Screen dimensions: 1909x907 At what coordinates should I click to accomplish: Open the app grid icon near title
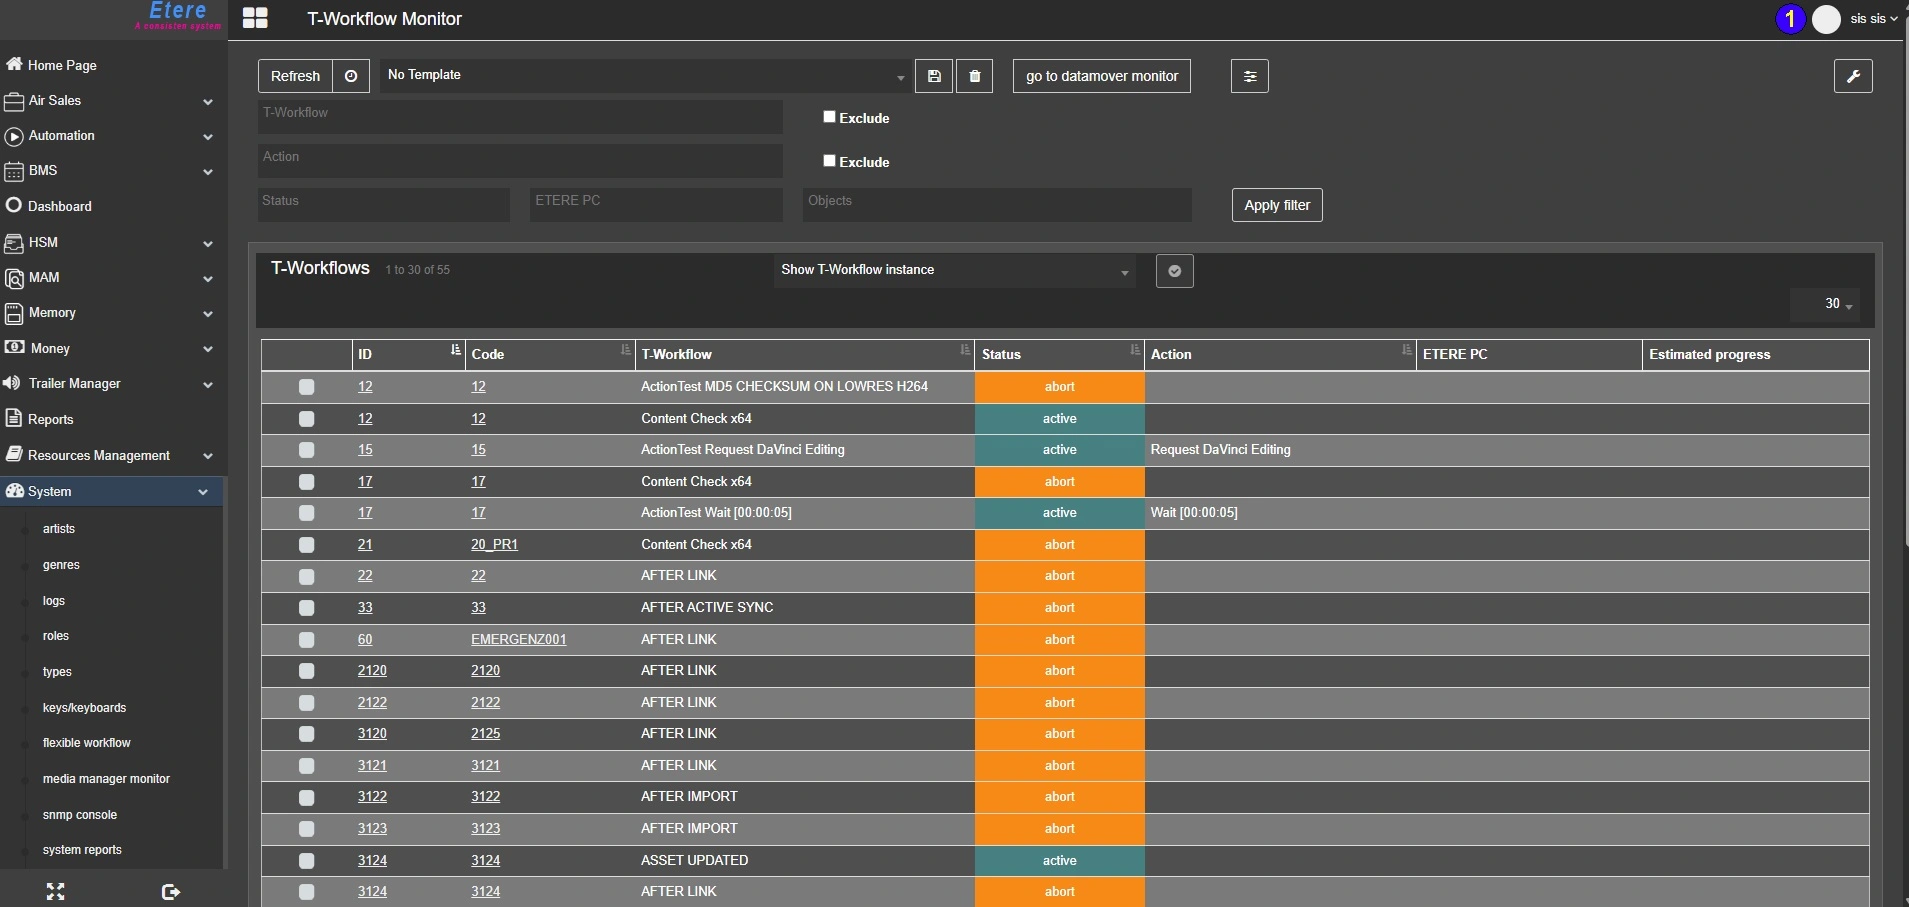(256, 19)
